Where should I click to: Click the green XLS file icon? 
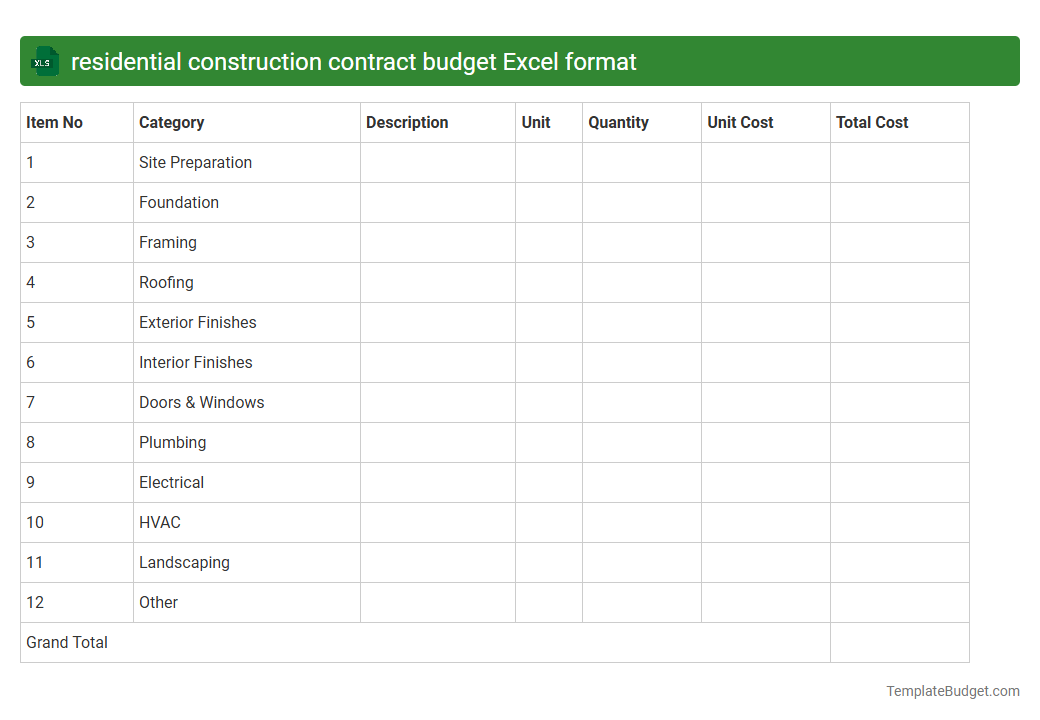(44, 61)
